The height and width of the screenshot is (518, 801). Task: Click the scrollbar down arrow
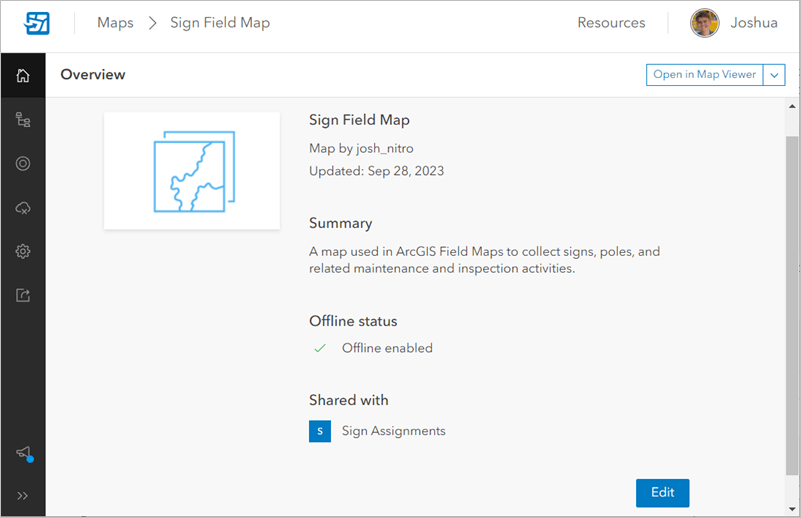pos(792,509)
